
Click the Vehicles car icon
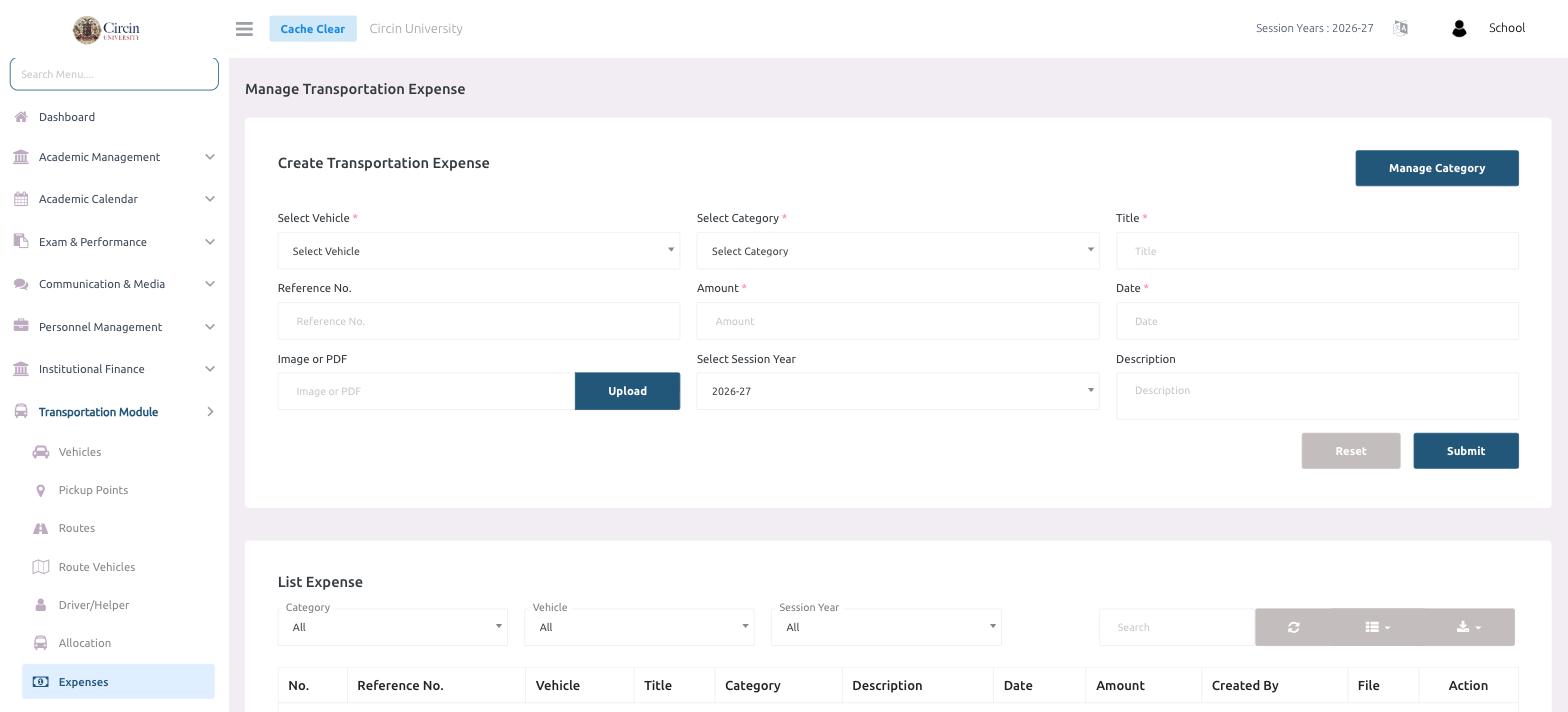point(41,452)
